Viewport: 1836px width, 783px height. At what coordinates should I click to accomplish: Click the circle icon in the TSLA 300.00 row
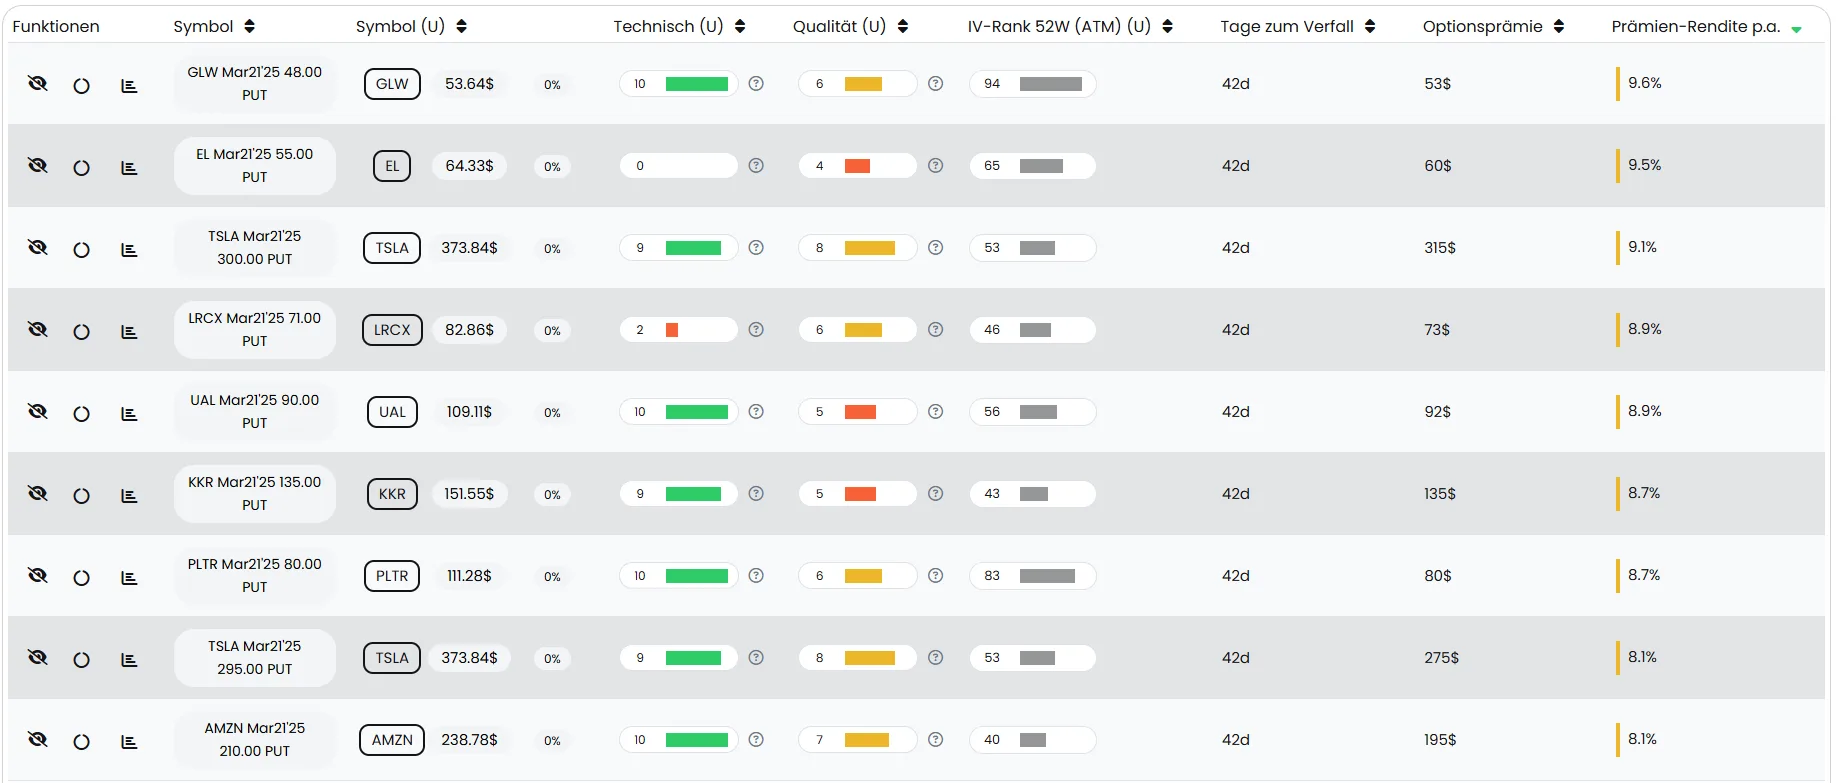tap(82, 250)
